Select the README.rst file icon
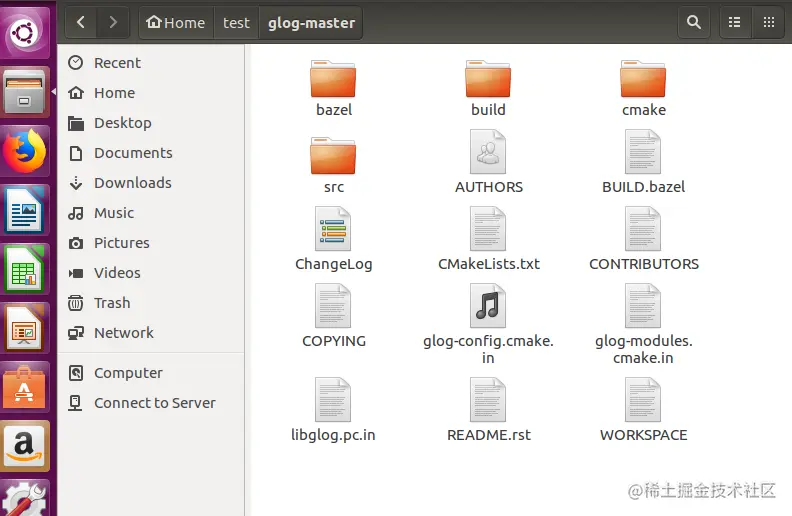Screen dimensions: 792x516 [487, 399]
